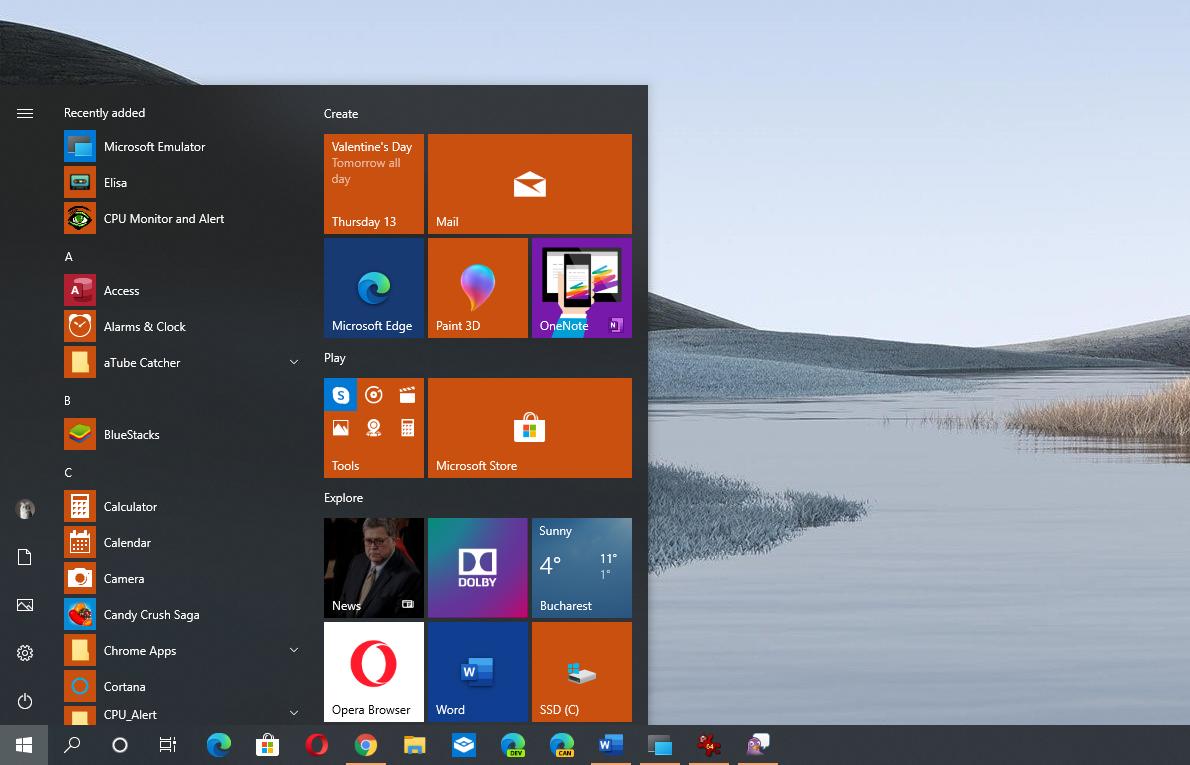Open the Paint 3D tile

477,288
